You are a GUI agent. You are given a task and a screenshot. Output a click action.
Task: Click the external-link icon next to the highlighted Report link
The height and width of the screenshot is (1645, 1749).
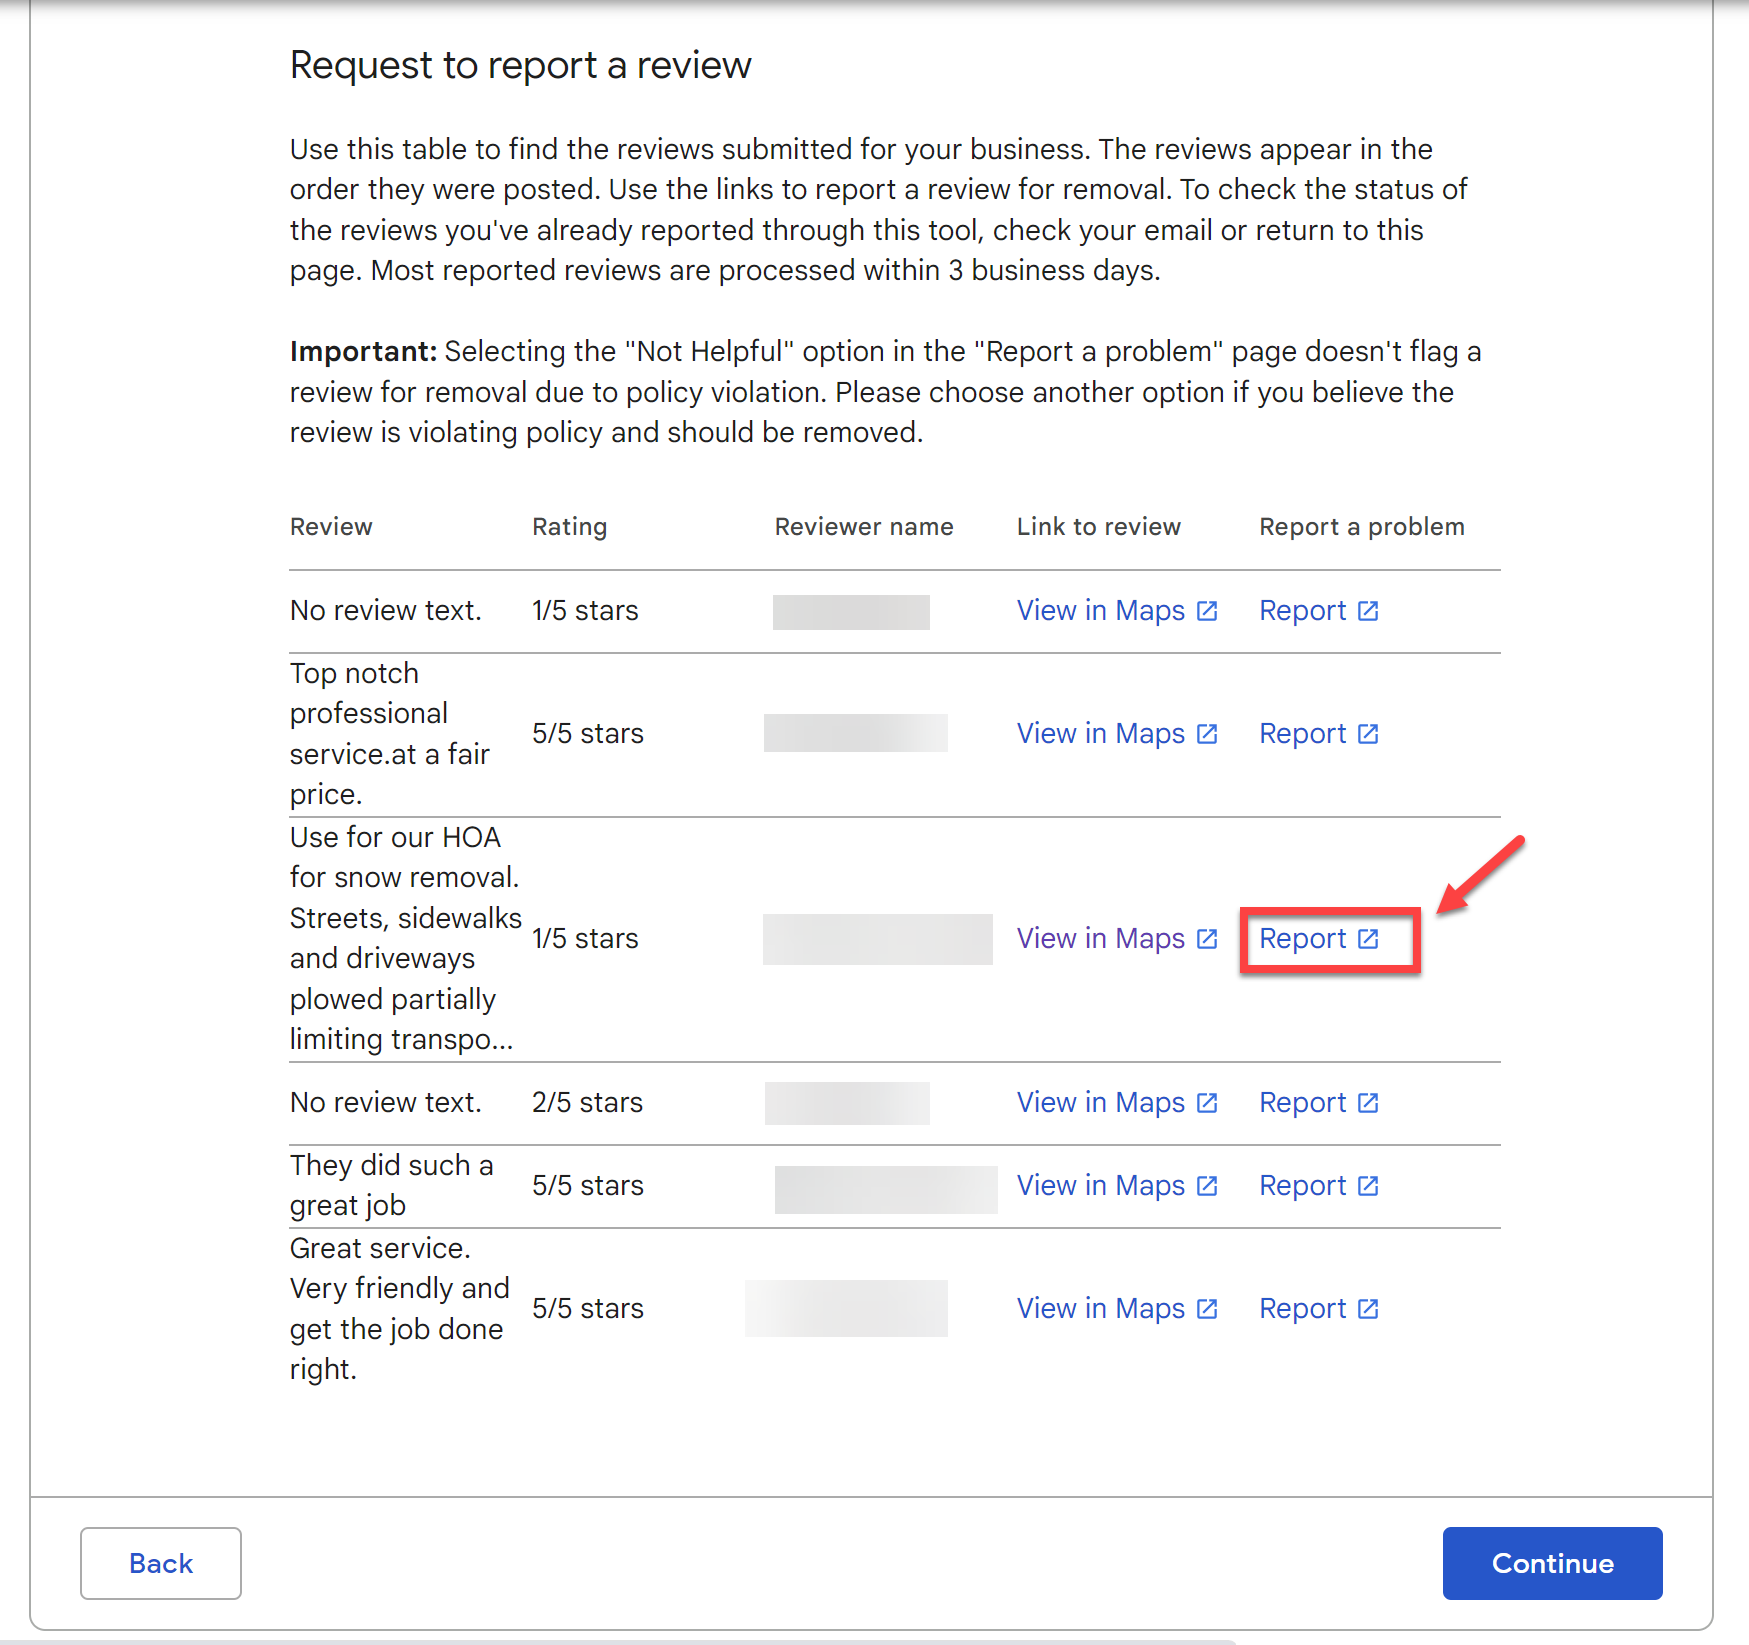(1369, 939)
